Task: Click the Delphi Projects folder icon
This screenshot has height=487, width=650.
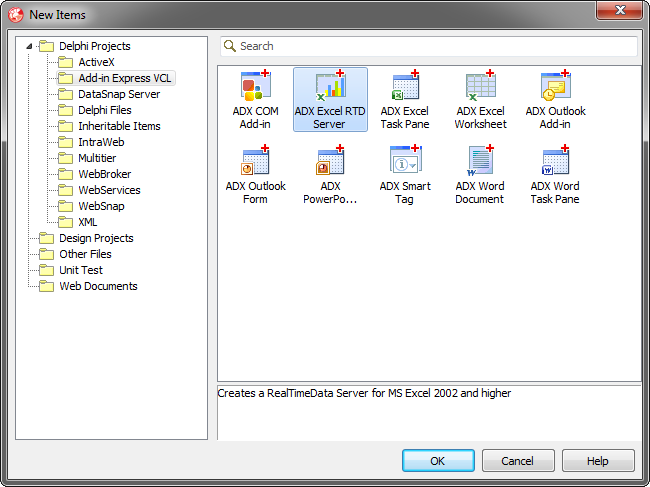Action: [46, 46]
